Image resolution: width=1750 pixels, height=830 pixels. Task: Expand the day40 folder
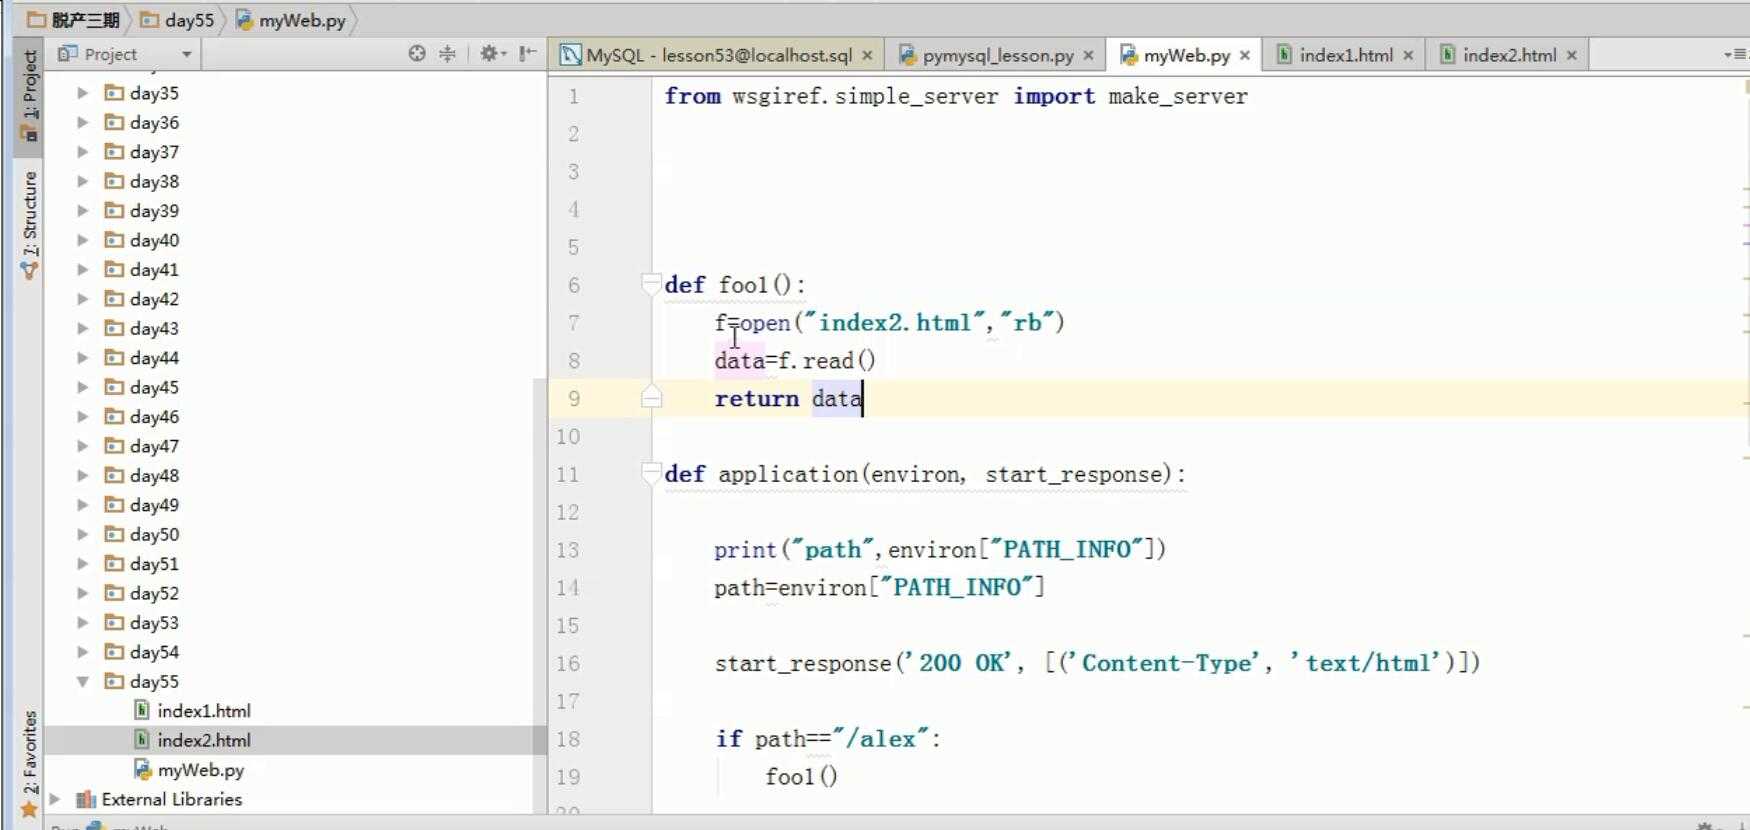[83, 240]
